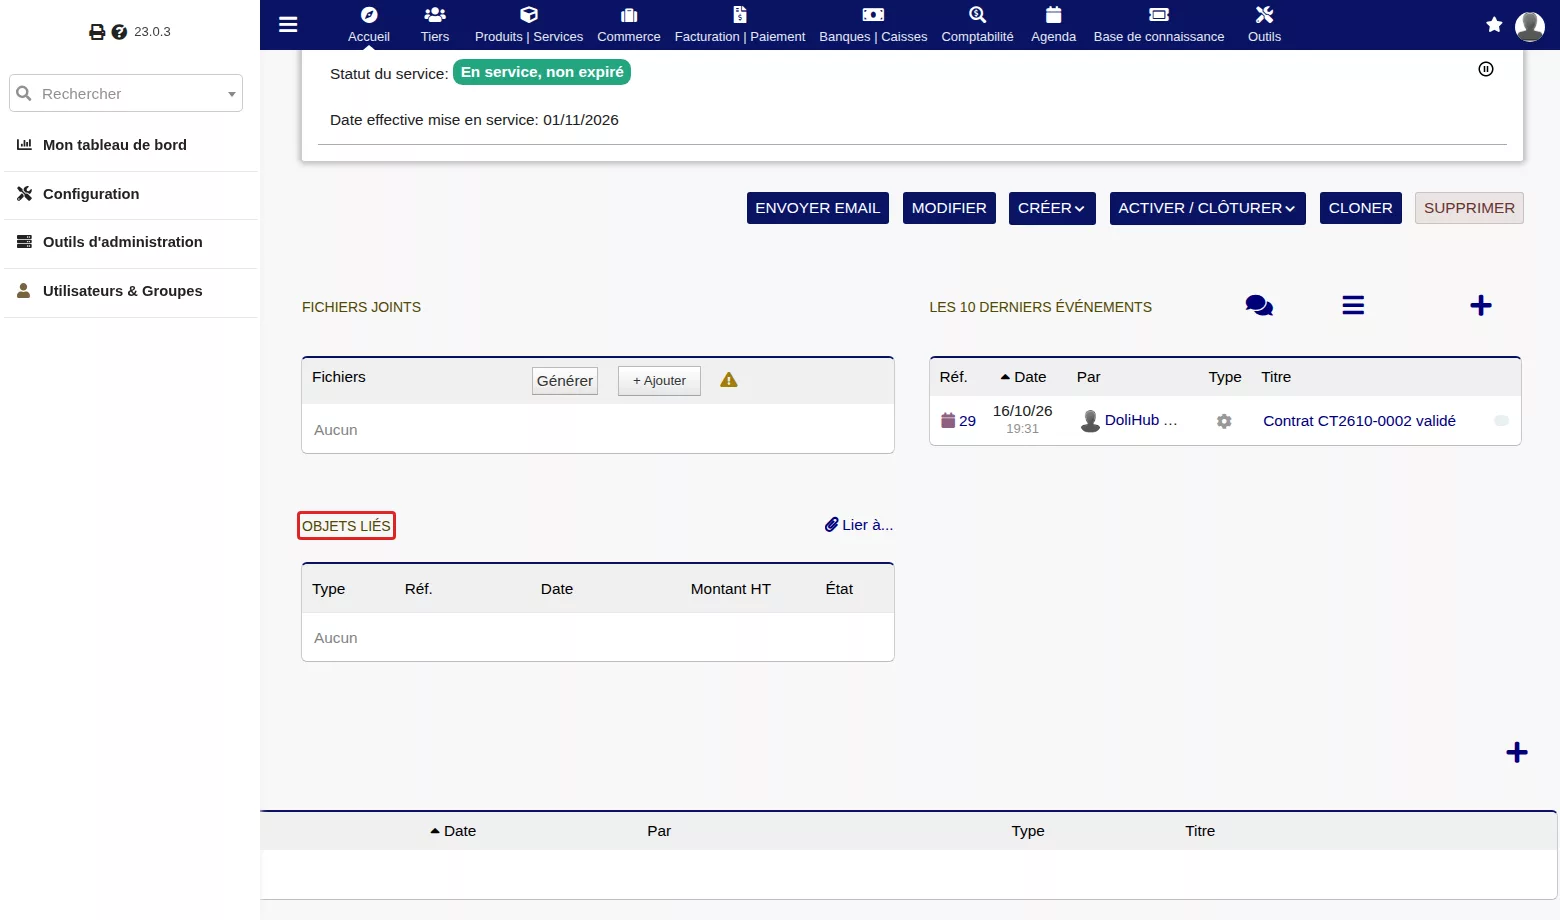Open the Commerce menu
The image size is (1560, 920).
[629, 25]
